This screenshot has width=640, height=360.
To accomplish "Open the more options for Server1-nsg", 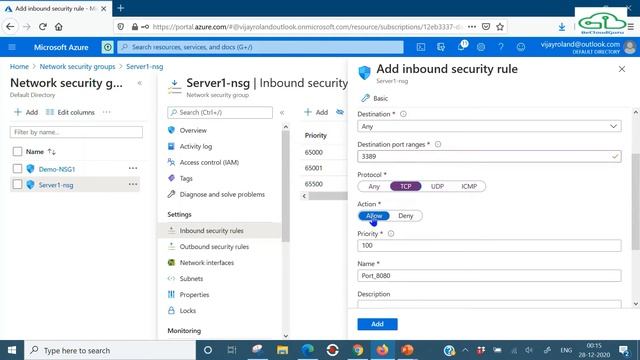I will pyautogui.click(x=133, y=184).
